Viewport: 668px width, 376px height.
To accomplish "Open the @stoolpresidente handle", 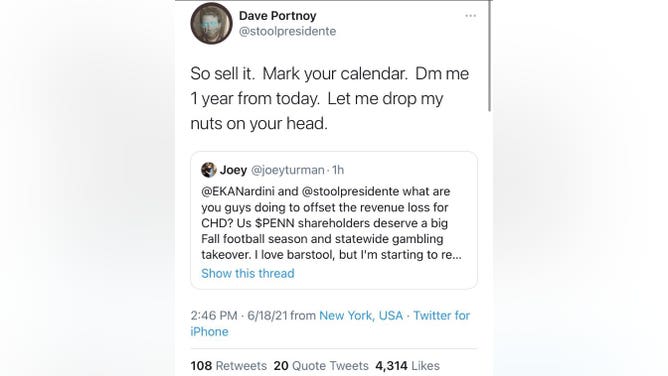I will [x=288, y=32].
